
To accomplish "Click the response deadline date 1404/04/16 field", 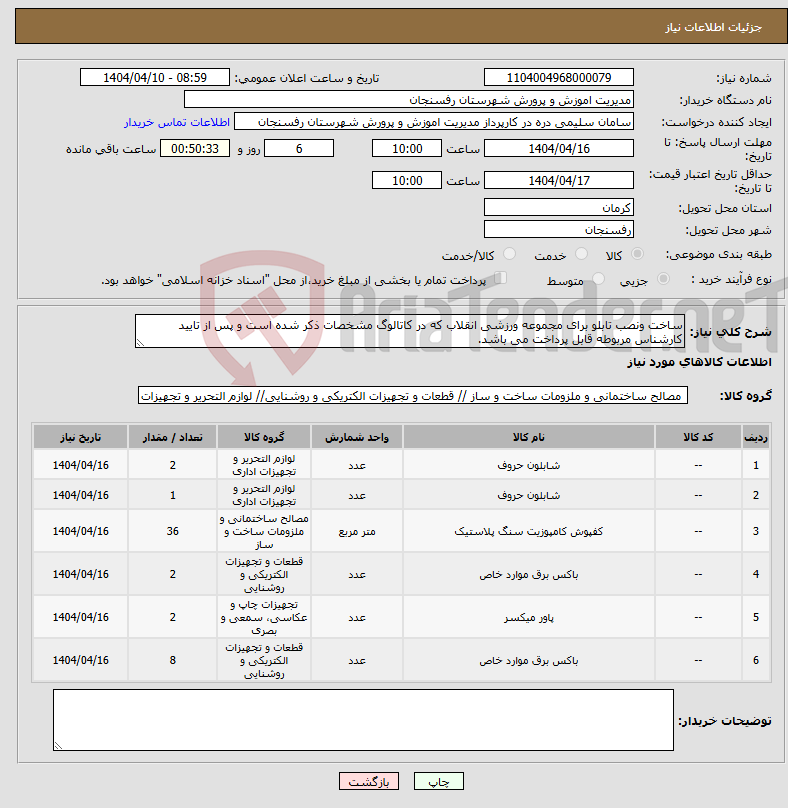I will pos(559,148).
